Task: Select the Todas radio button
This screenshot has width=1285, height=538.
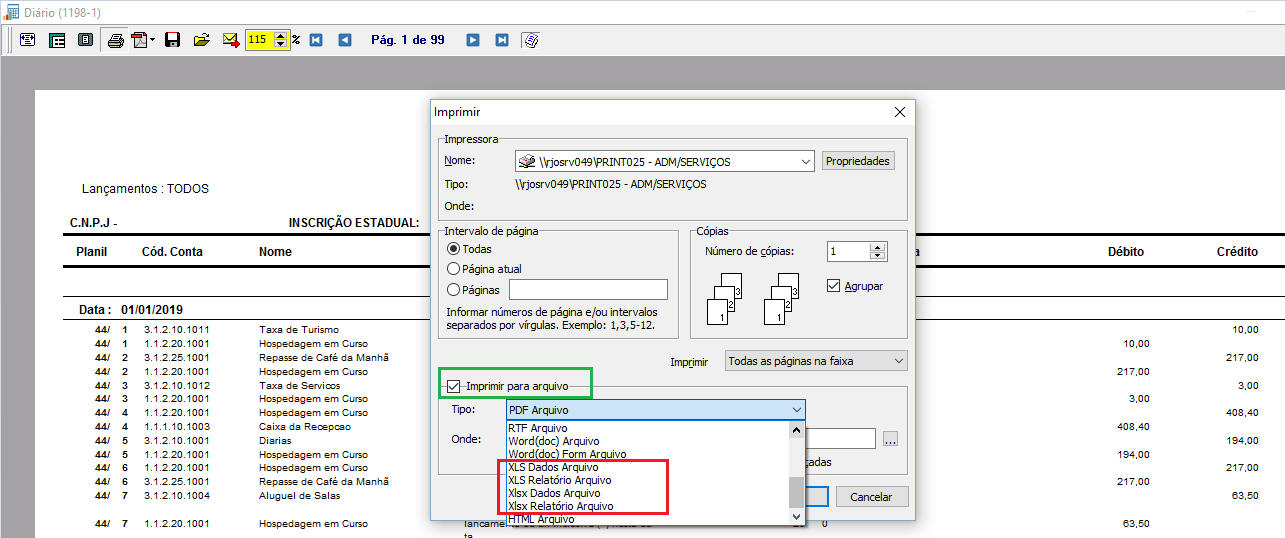Action: click(x=454, y=249)
